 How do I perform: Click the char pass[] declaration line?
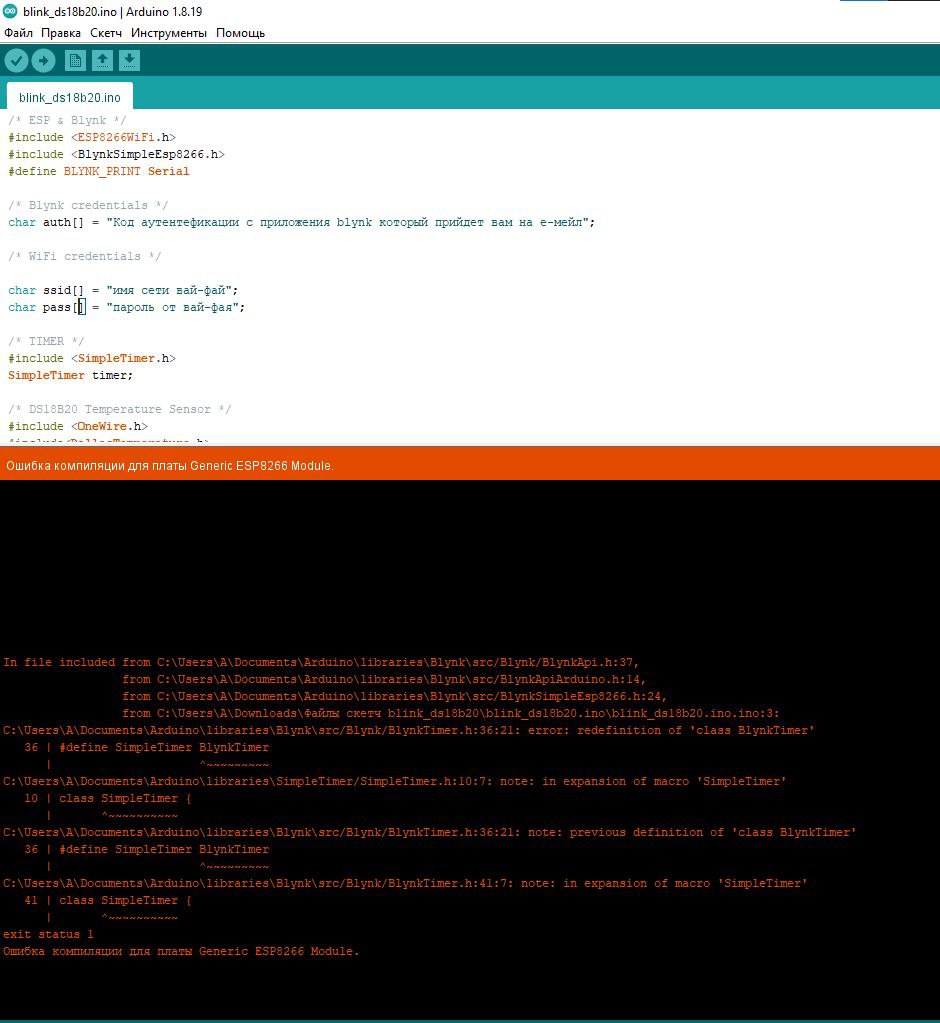coord(127,307)
